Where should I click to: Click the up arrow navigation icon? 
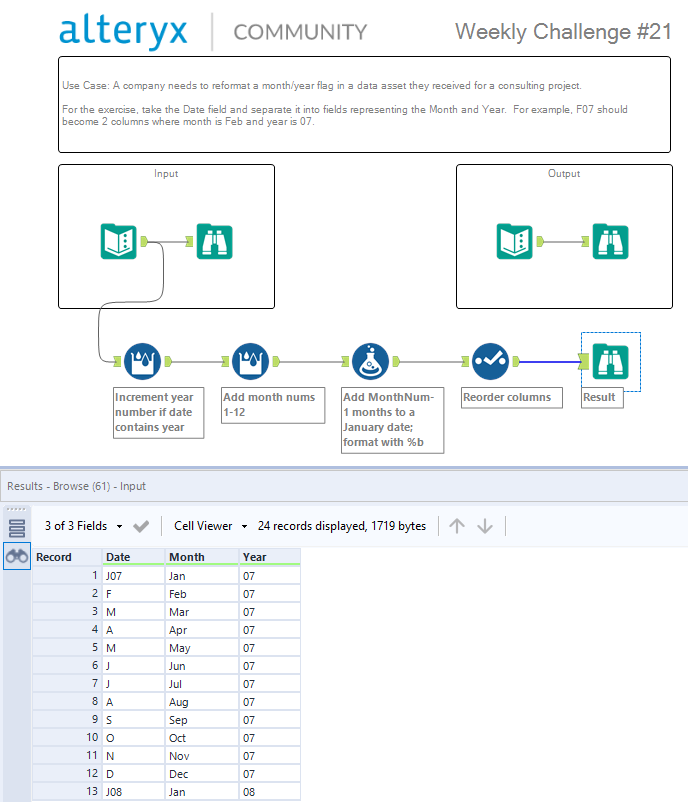457,526
